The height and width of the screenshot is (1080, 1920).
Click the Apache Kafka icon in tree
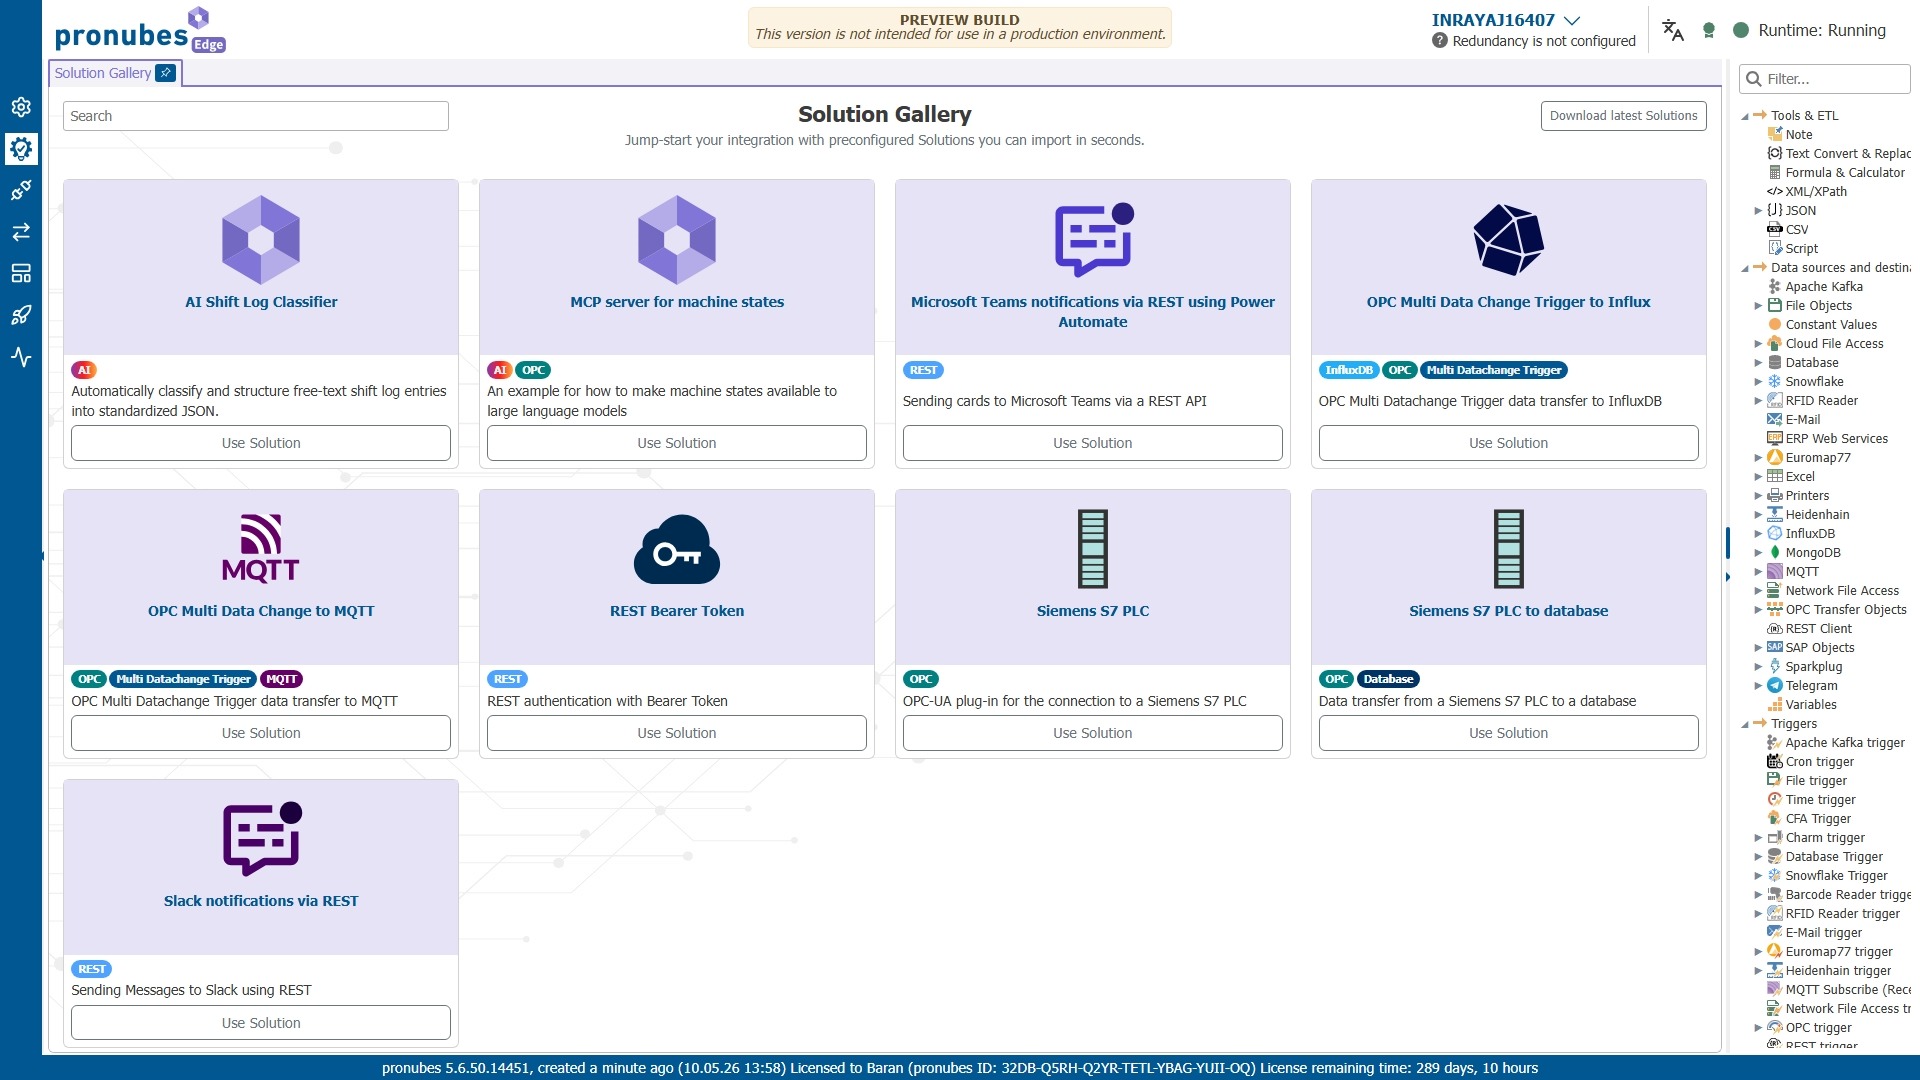[x=1775, y=287]
